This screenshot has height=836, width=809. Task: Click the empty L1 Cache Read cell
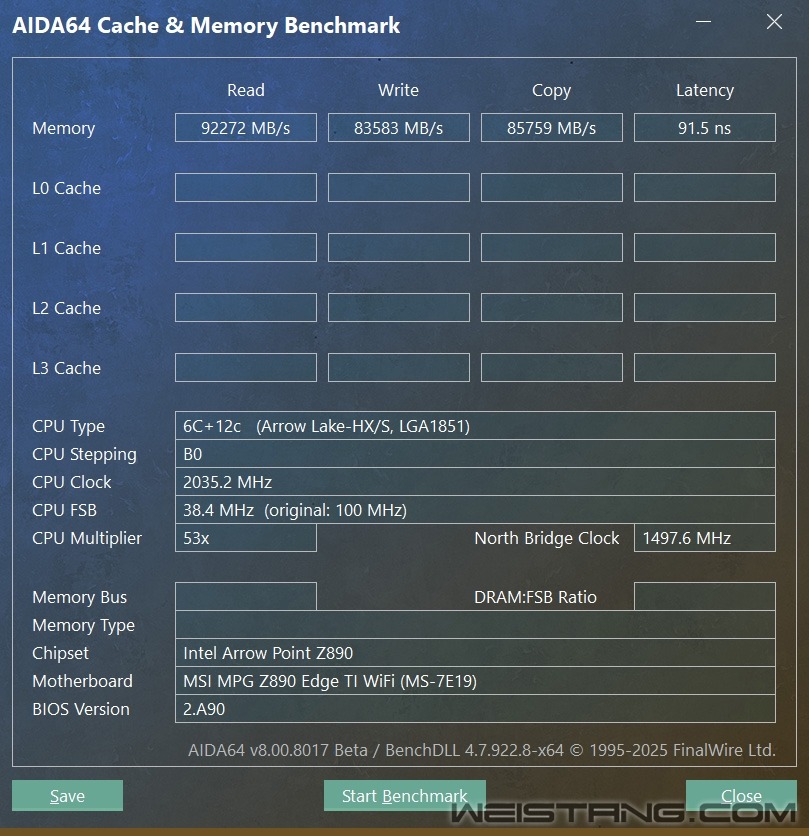245,248
